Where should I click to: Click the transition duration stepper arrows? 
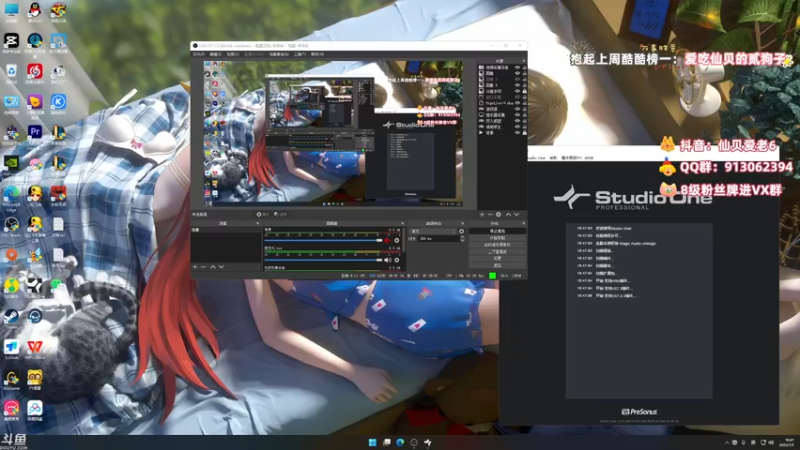pyautogui.click(x=462, y=238)
